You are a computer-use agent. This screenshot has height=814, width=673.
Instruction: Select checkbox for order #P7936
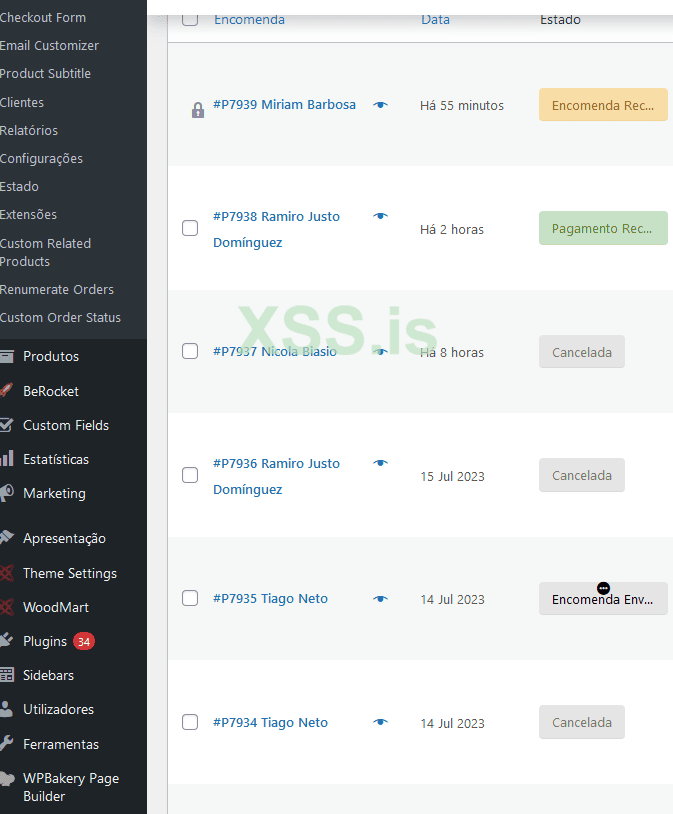190,475
